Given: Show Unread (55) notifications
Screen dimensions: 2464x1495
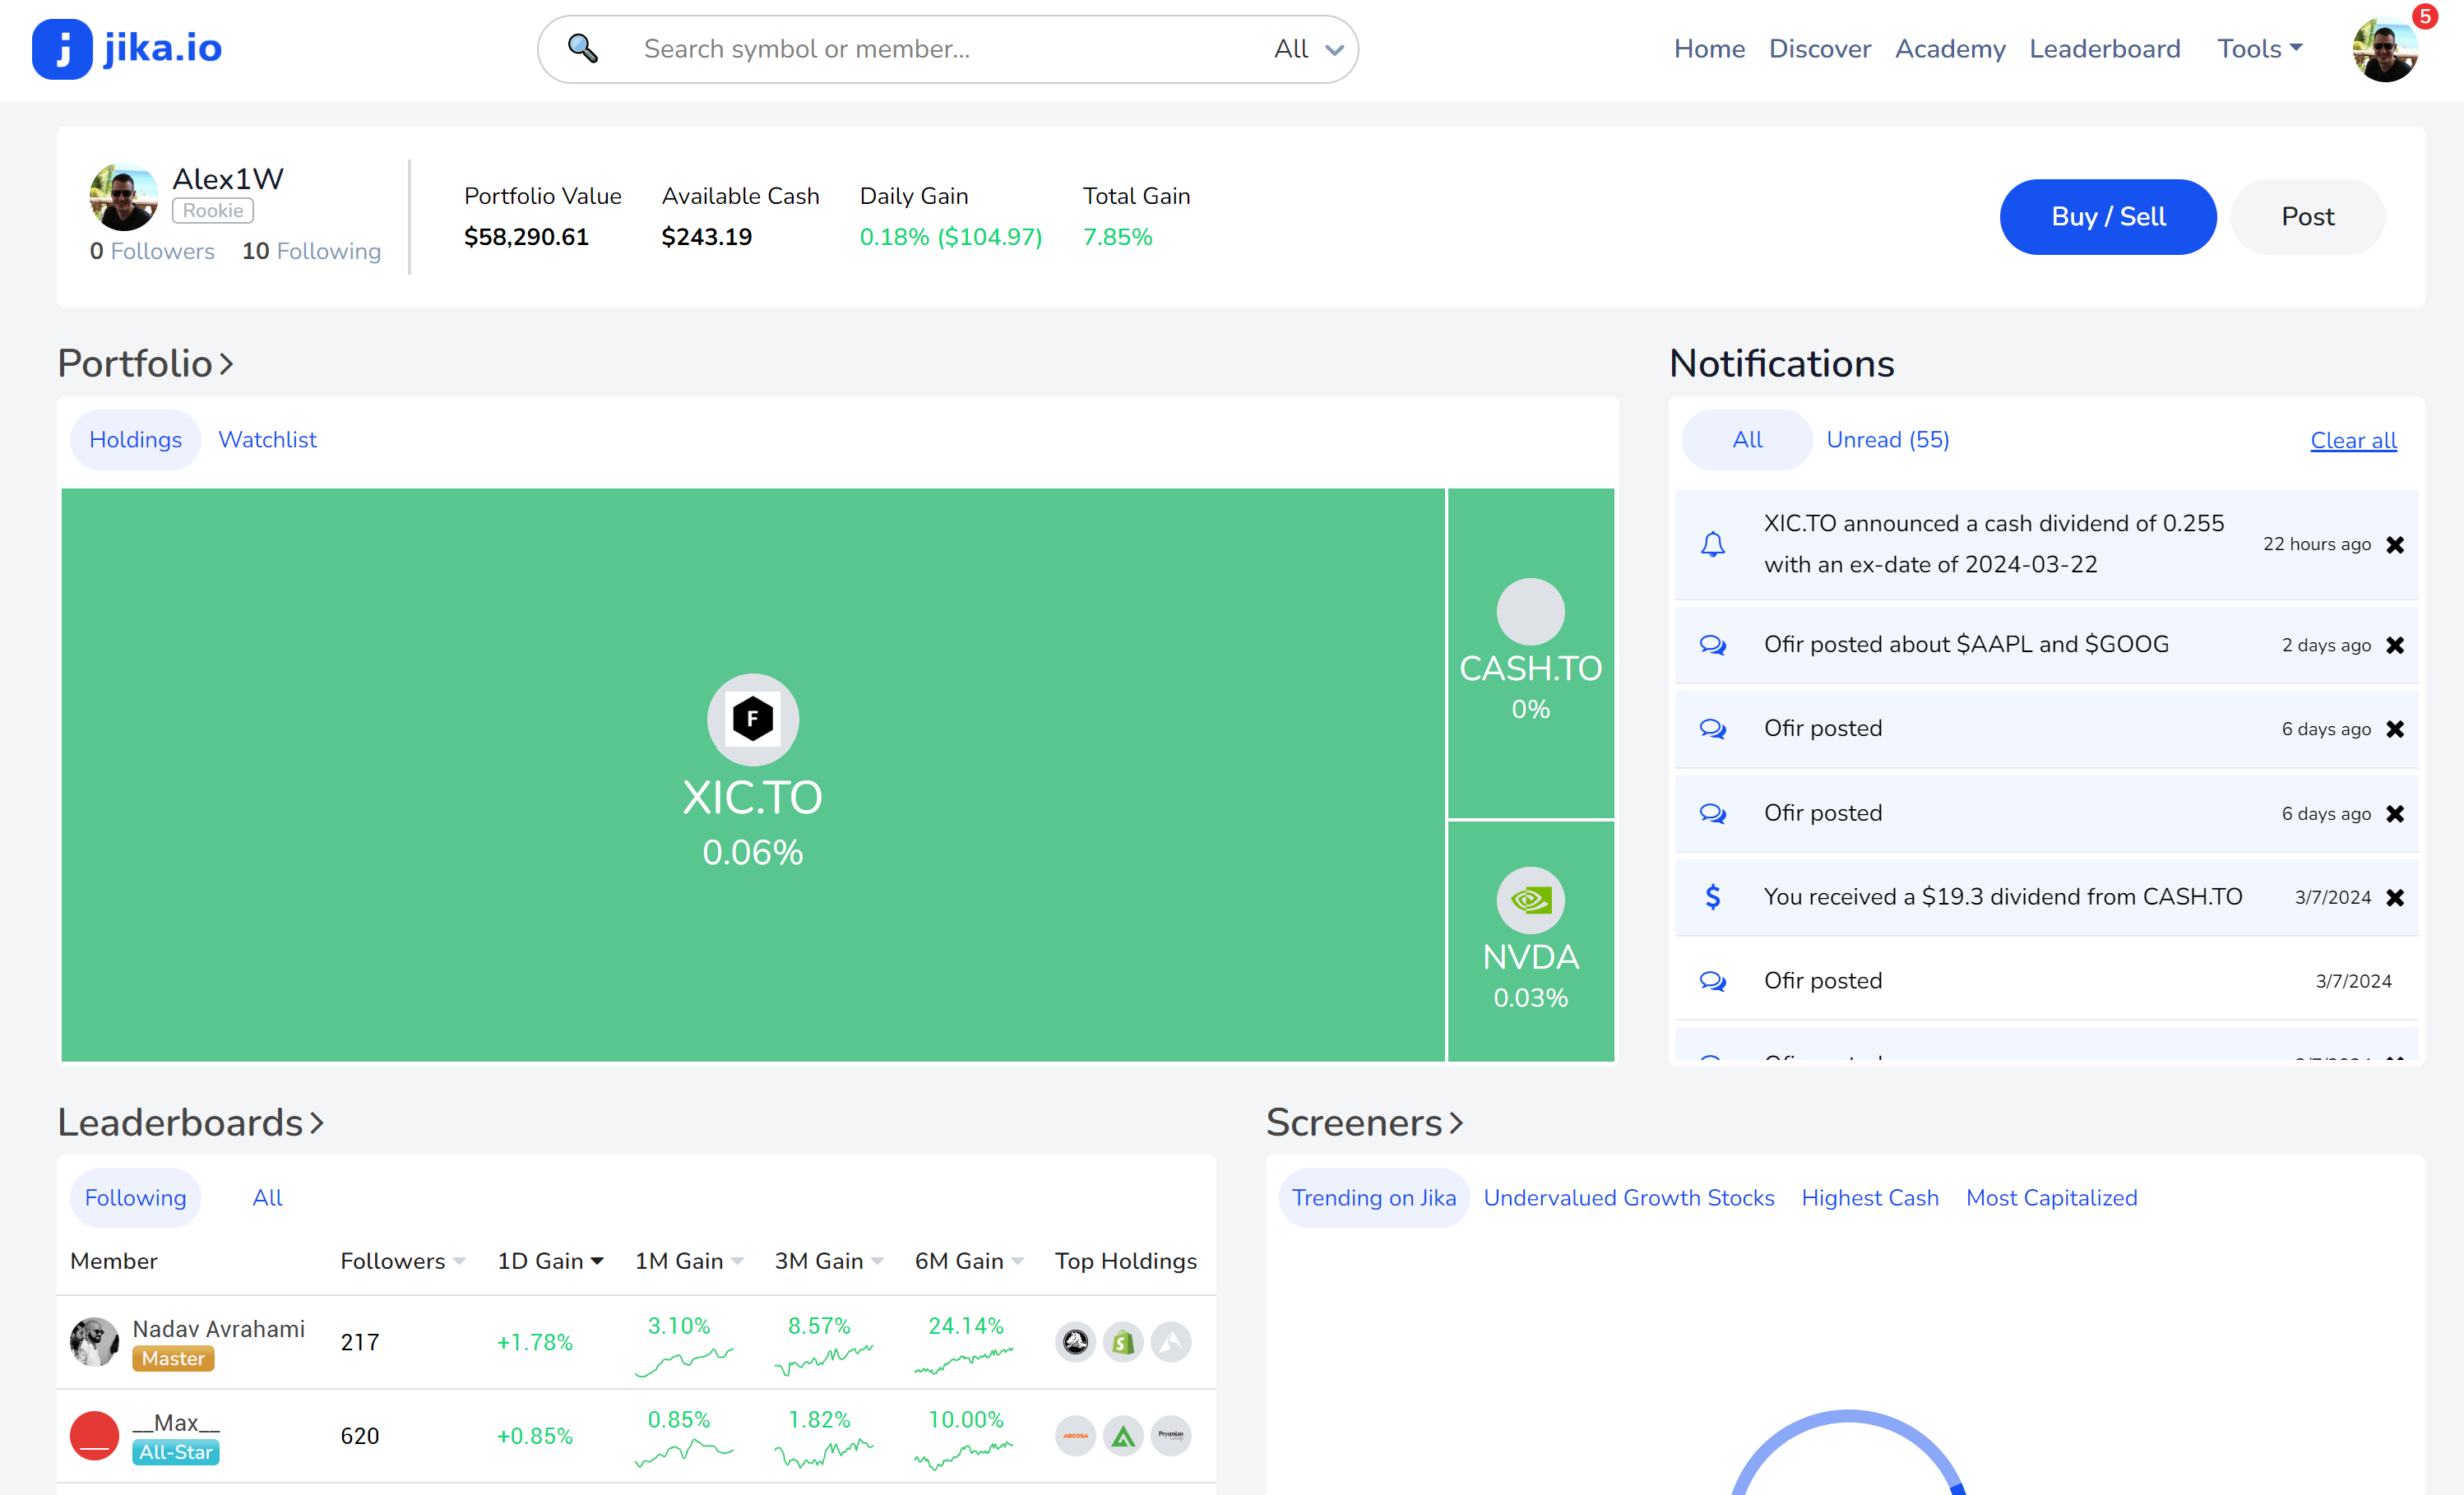Looking at the screenshot, I should (x=1887, y=440).
